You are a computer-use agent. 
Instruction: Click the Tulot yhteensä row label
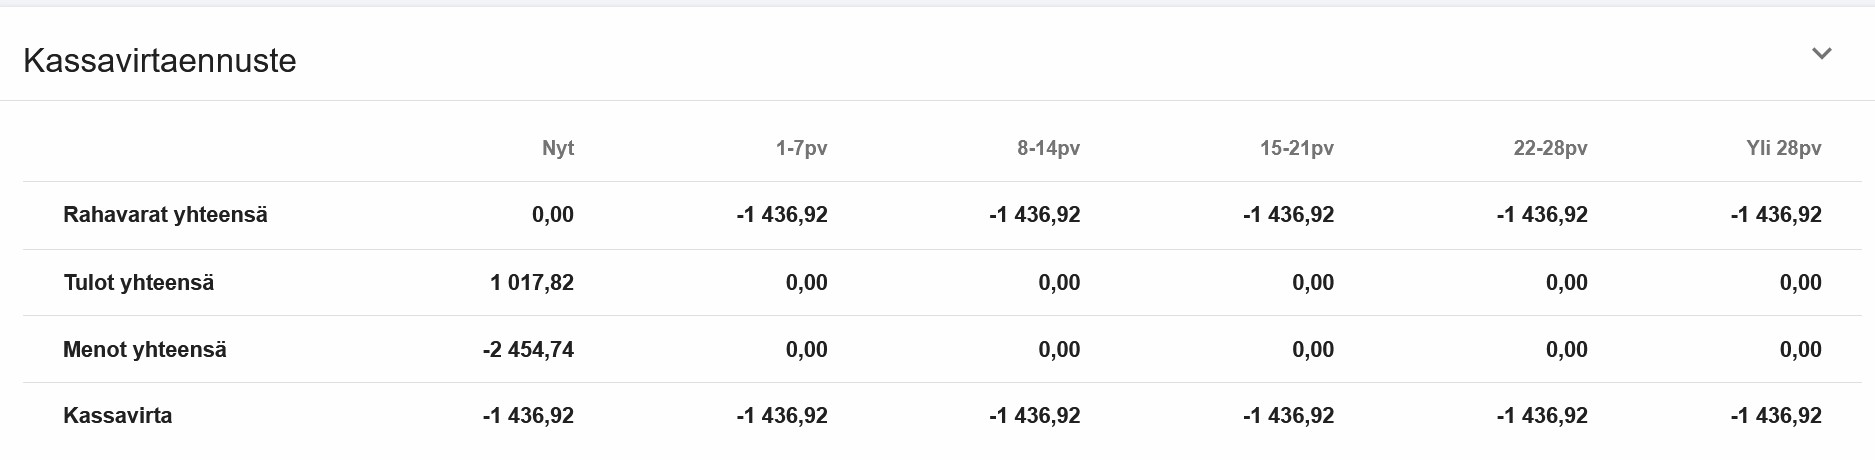pos(139,283)
